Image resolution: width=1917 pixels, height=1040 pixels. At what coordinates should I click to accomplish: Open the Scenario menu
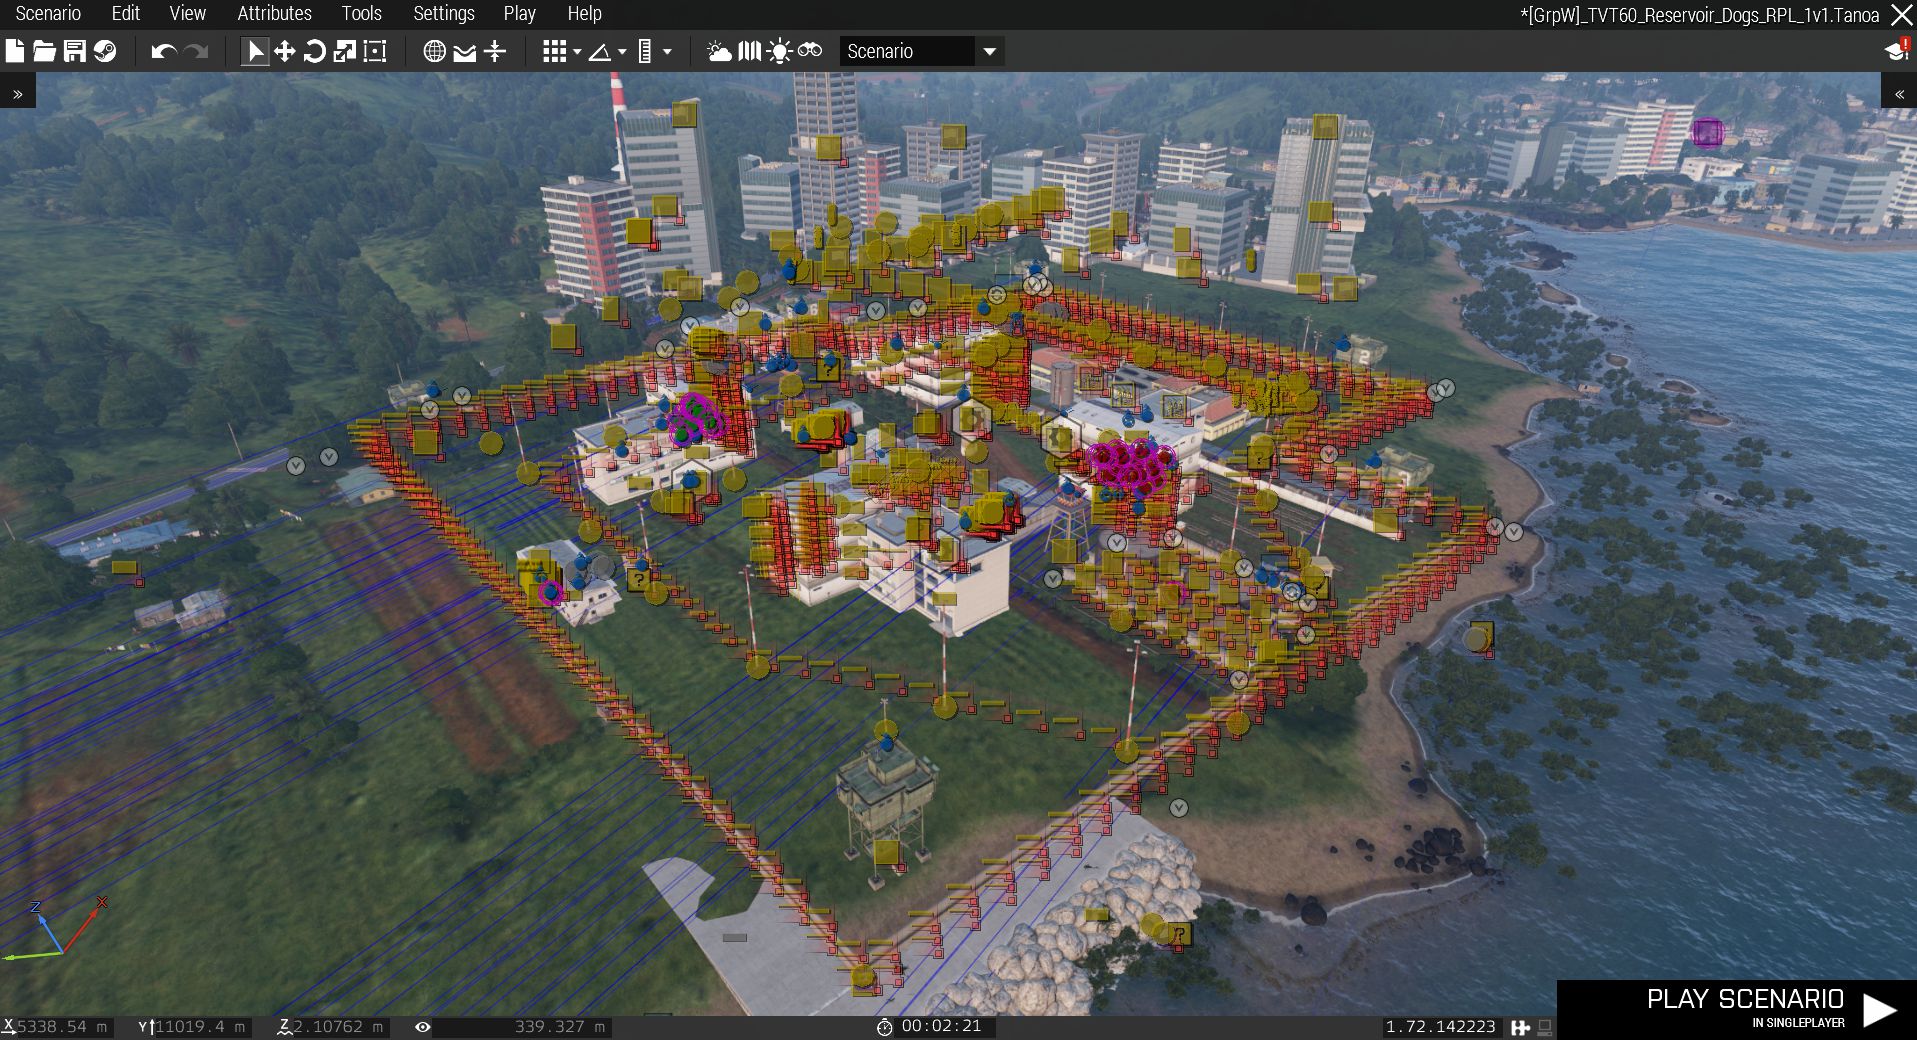pos(48,13)
